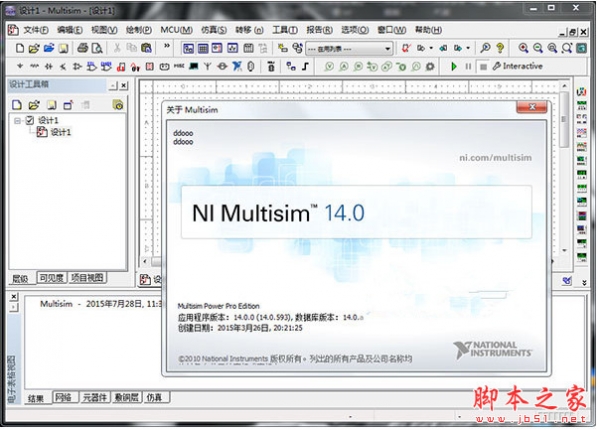Screen dimensions: 600x430
Task: Open the 编辑(E) menu
Action: (70, 30)
